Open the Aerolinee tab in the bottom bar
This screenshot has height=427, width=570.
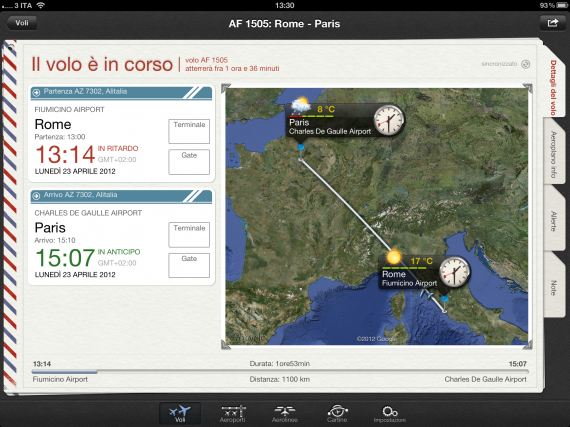285,414
